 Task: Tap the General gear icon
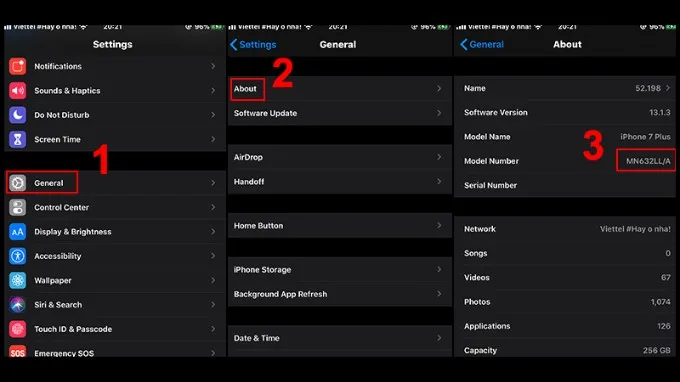17,183
